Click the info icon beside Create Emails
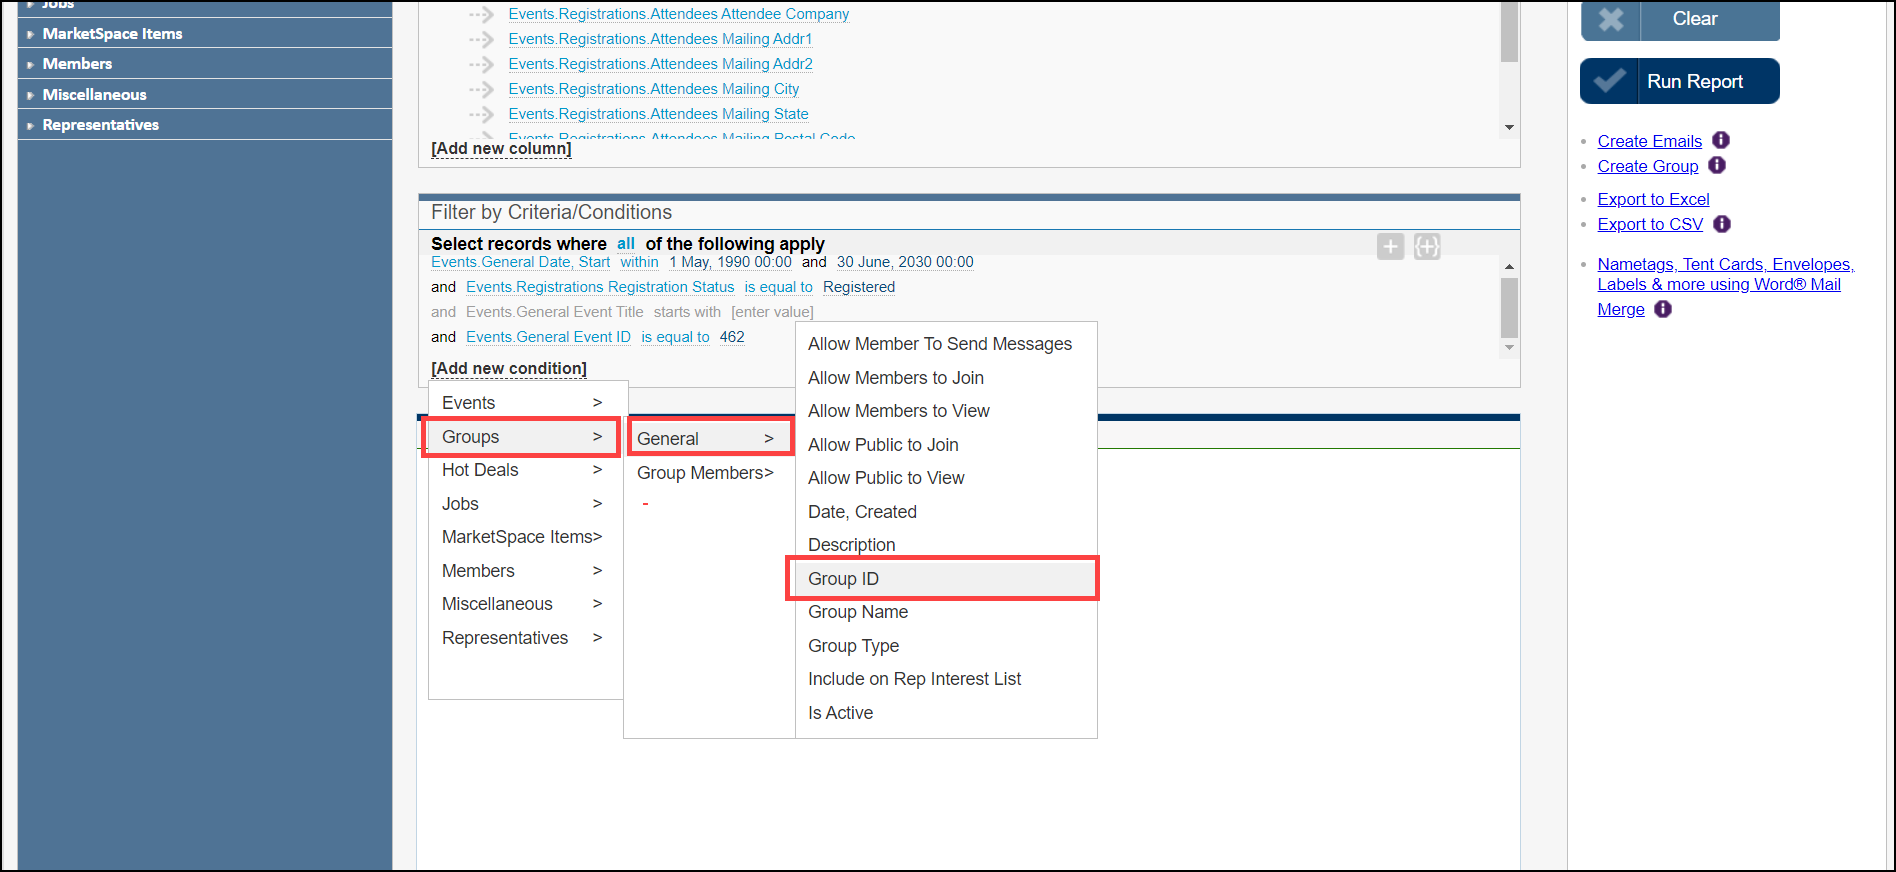 click(x=1720, y=140)
